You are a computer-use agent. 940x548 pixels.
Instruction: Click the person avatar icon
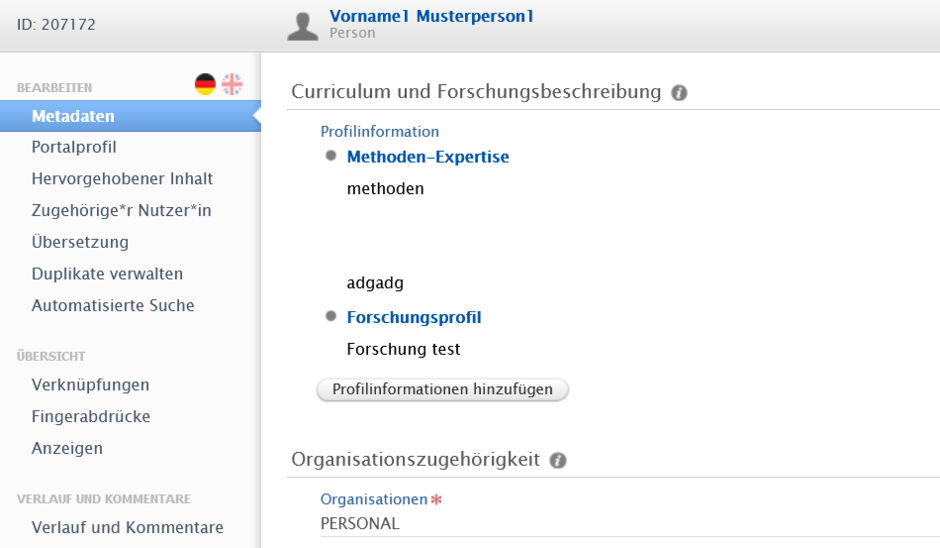point(303,26)
